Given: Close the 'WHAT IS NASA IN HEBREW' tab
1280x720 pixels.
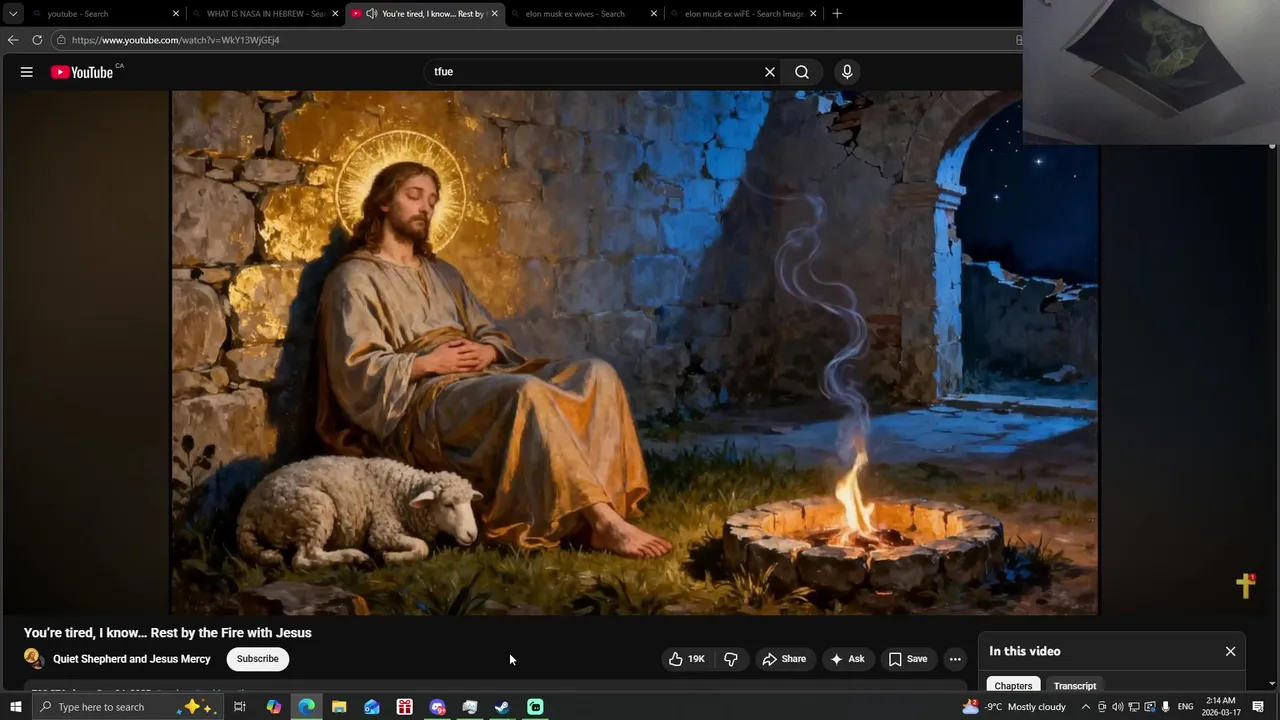Looking at the screenshot, I should (335, 14).
